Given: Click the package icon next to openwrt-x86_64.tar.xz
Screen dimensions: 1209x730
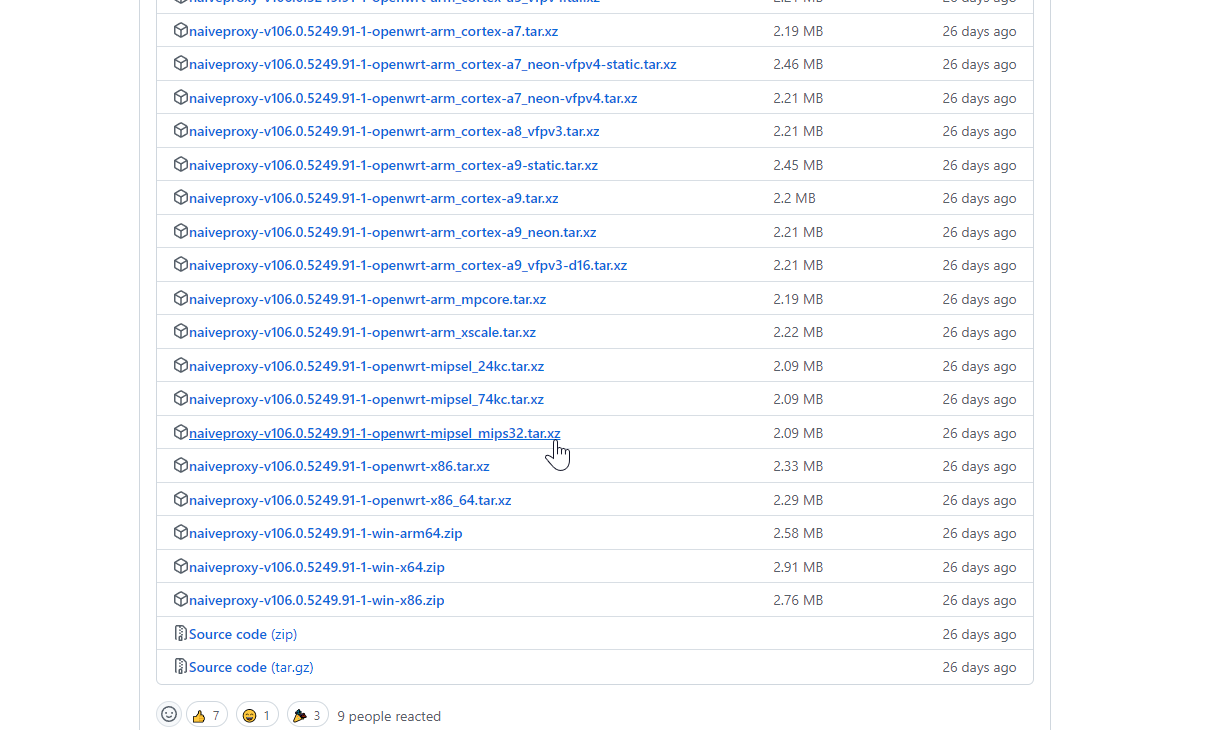Looking at the screenshot, I should coord(181,499).
